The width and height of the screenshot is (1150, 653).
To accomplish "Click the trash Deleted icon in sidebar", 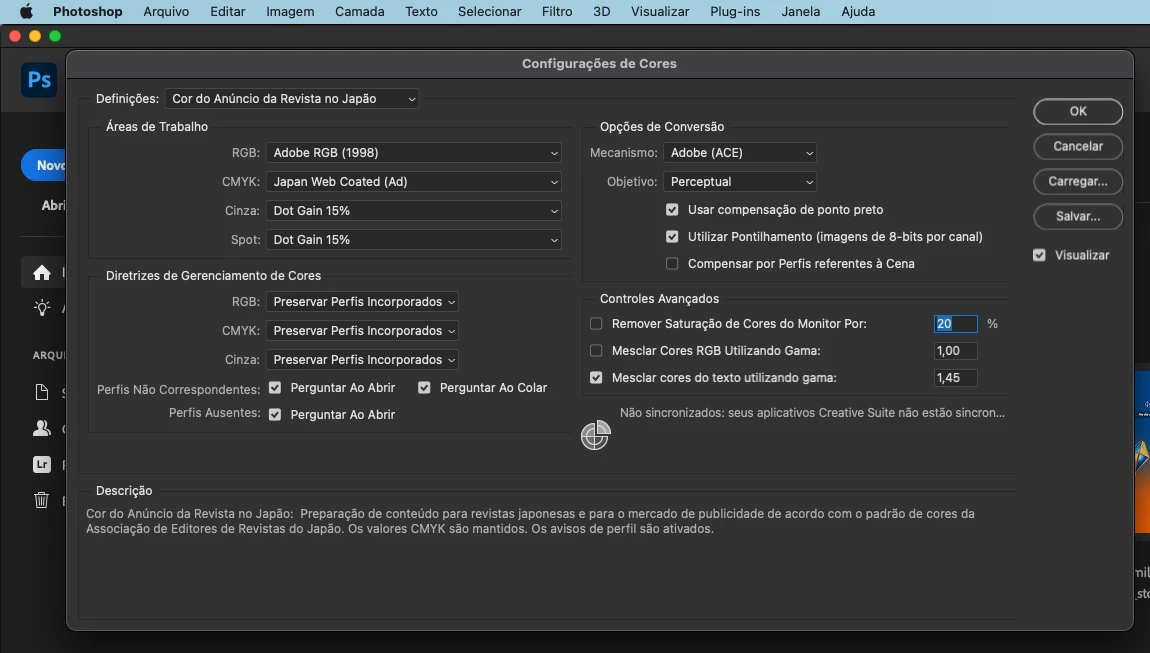I will 42,500.
